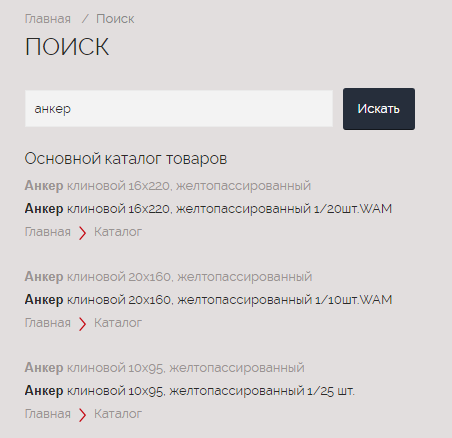Click the Основной каталог товаров heading
The image size is (452, 438).
(x=126, y=159)
